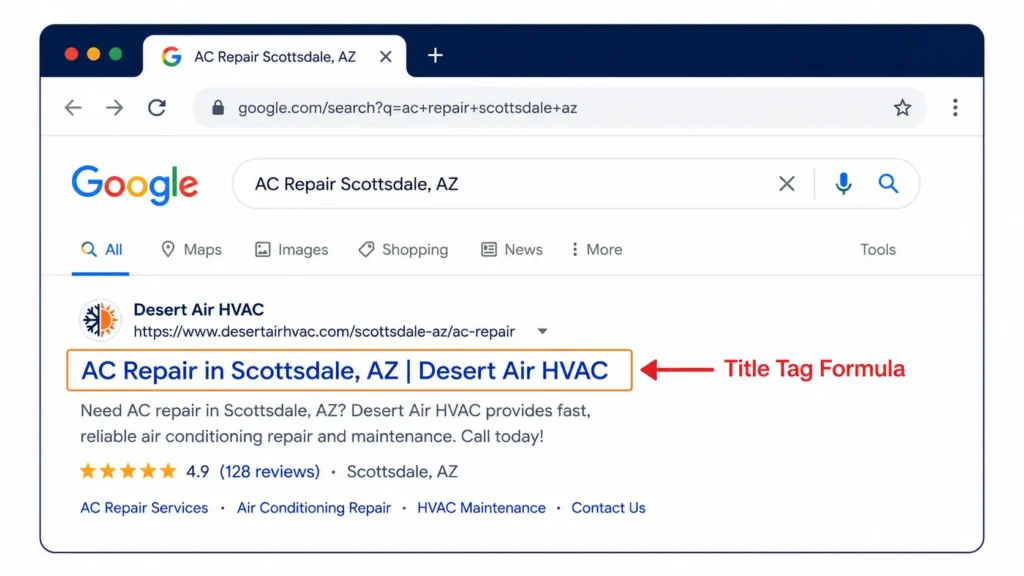Open the 128 reviews link
This screenshot has height=576, width=1024.
click(270, 472)
